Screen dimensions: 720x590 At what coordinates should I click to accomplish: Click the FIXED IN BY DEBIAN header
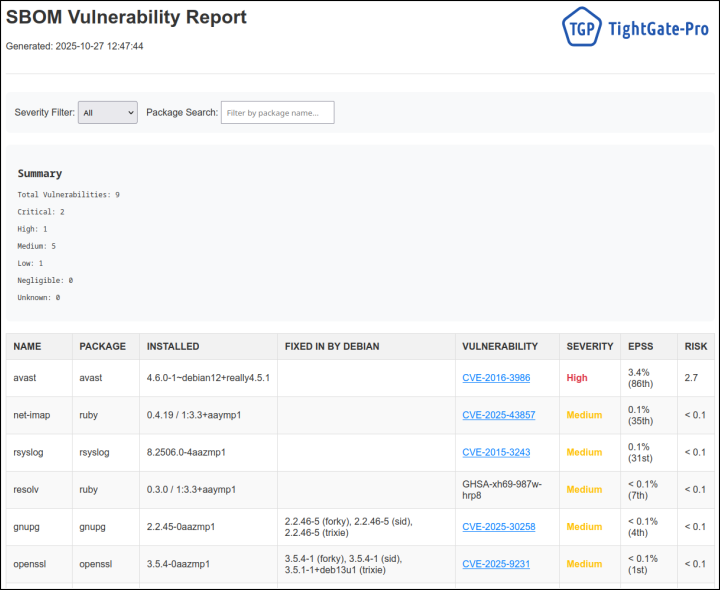(x=332, y=346)
